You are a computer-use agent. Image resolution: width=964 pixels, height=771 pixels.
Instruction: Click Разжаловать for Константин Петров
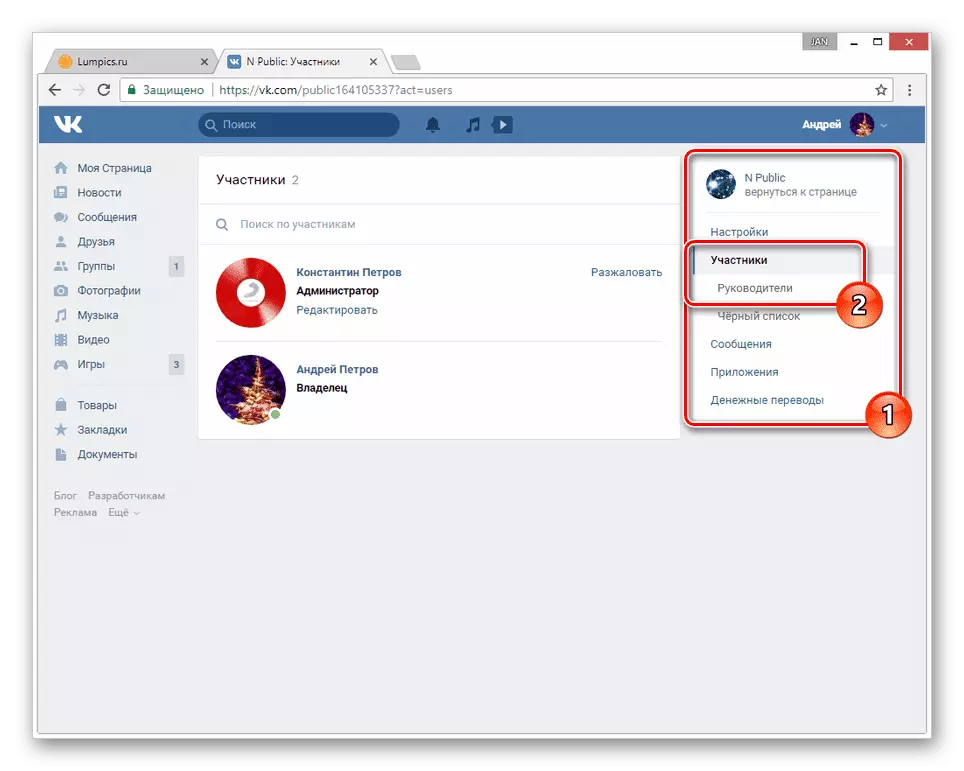point(626,272)
